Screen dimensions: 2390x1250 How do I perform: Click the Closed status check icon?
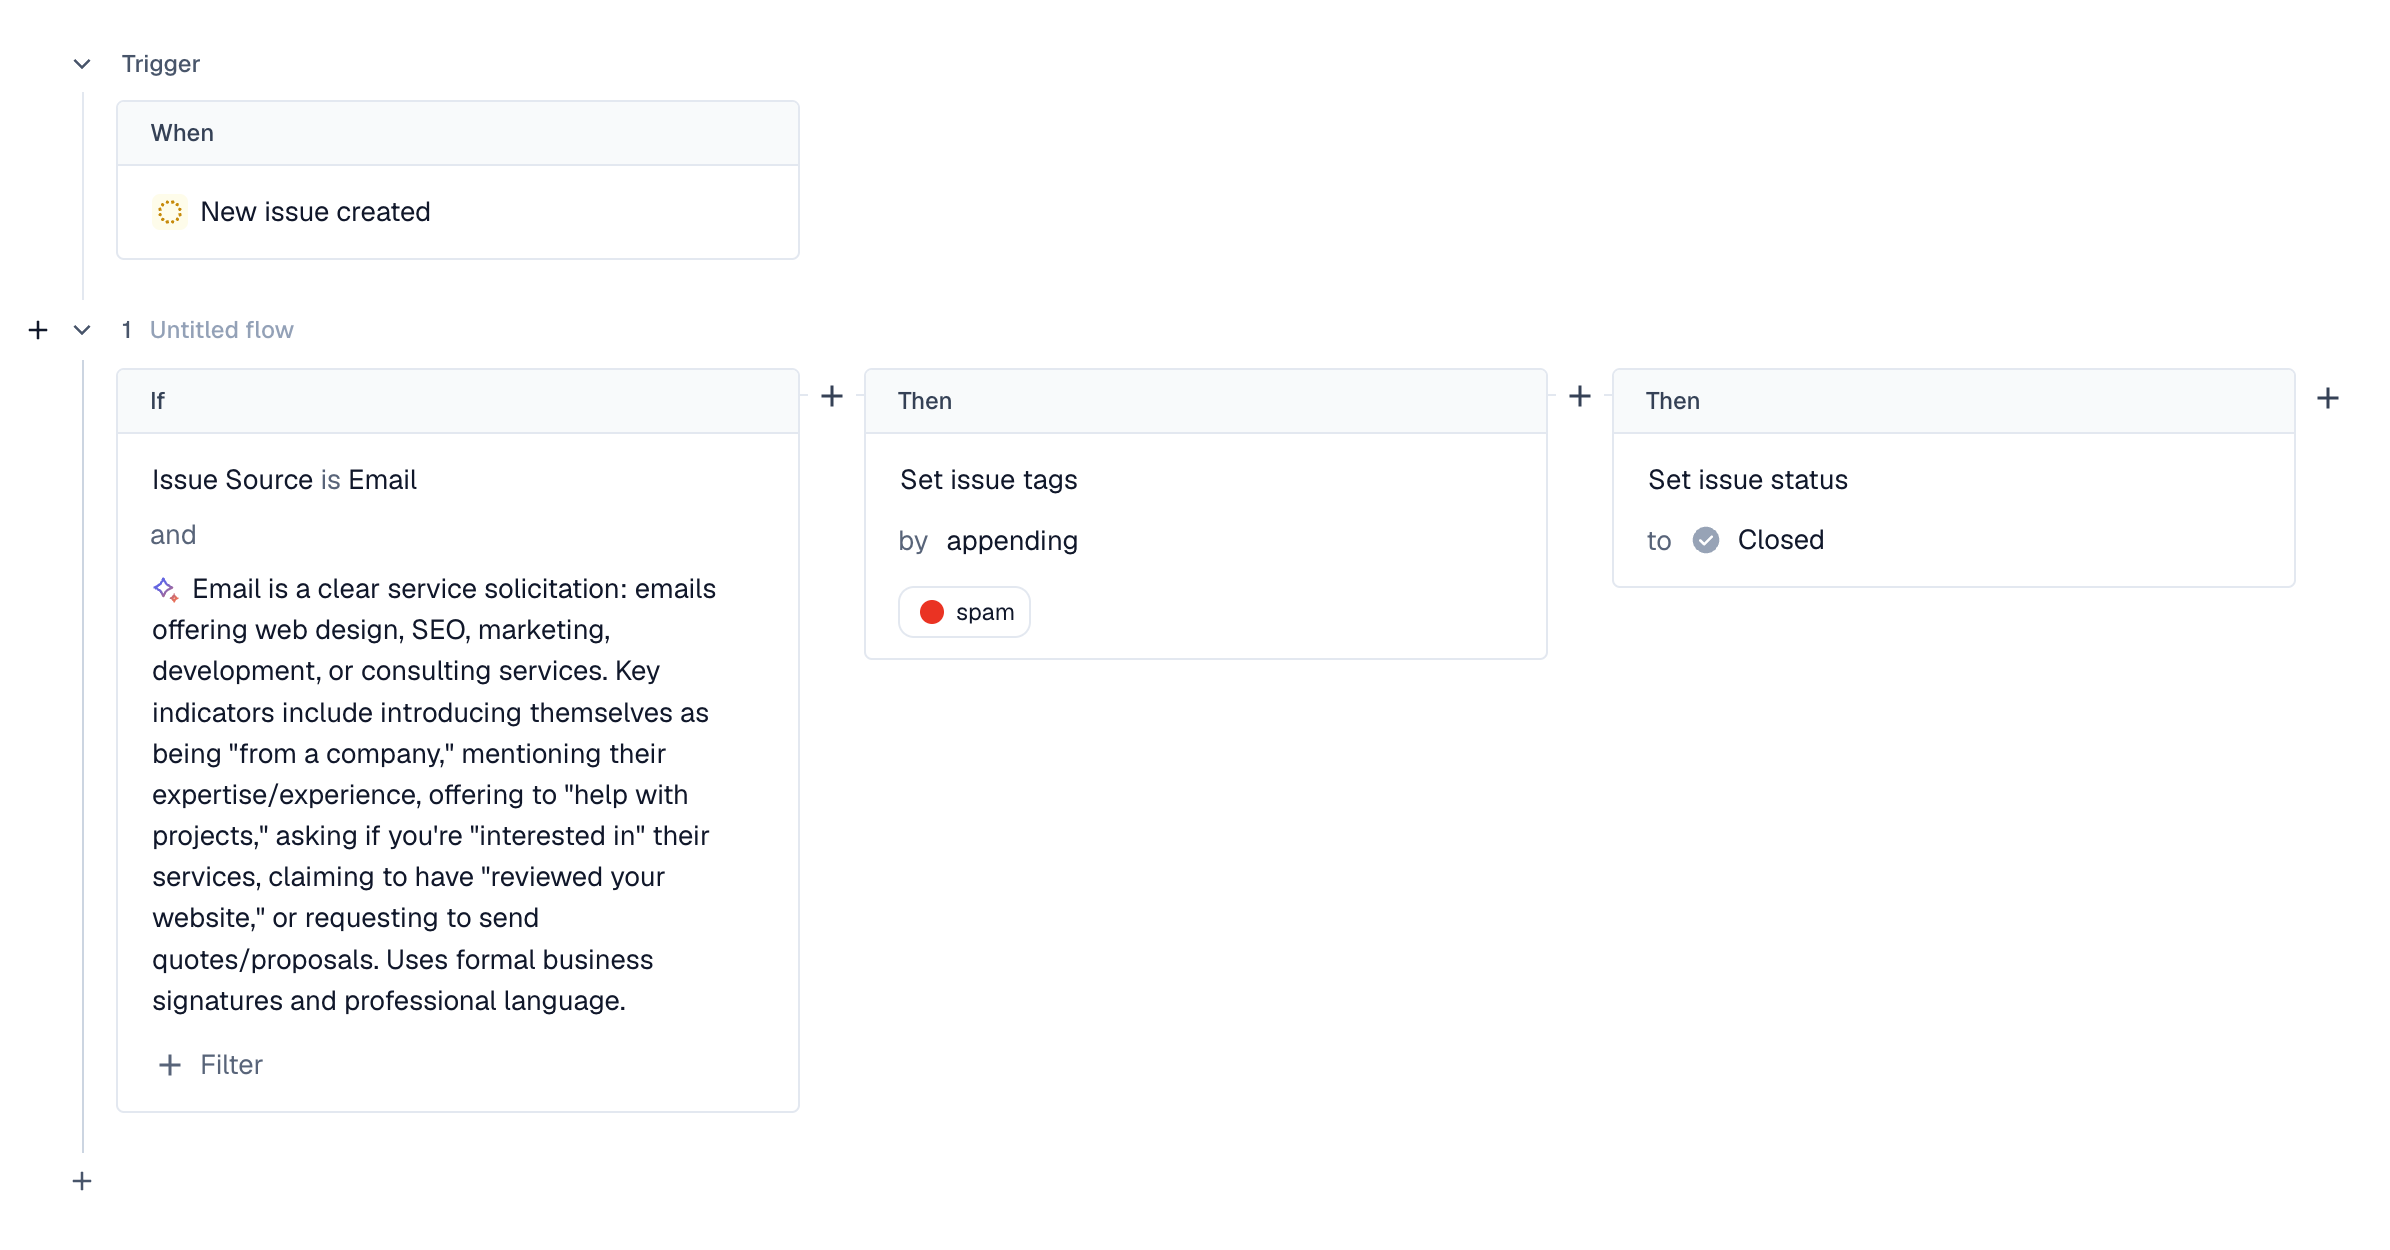tap(1706, 540)
